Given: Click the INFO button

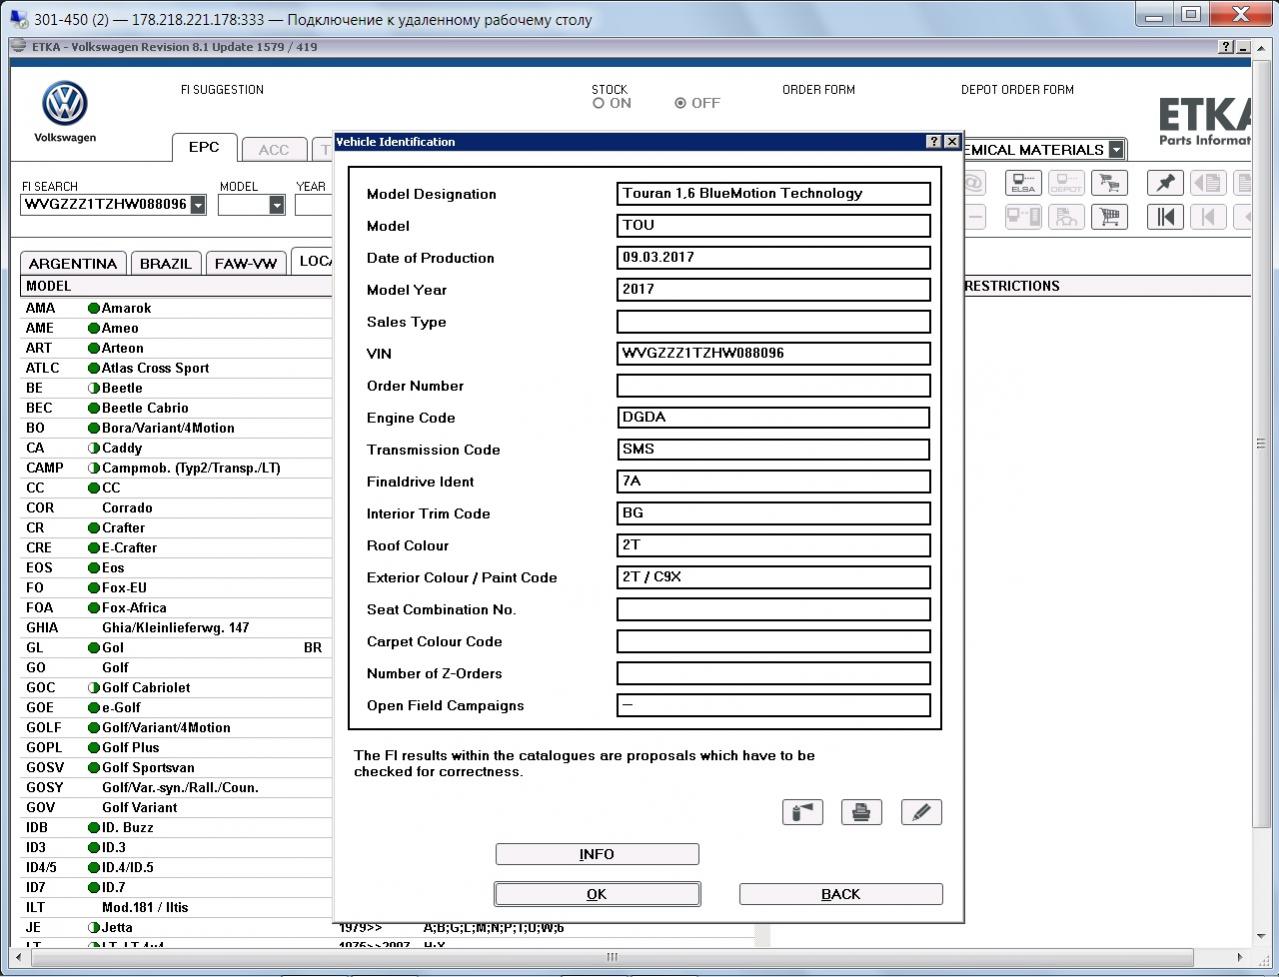Looking at the screenshot, I should click(597, 854).
